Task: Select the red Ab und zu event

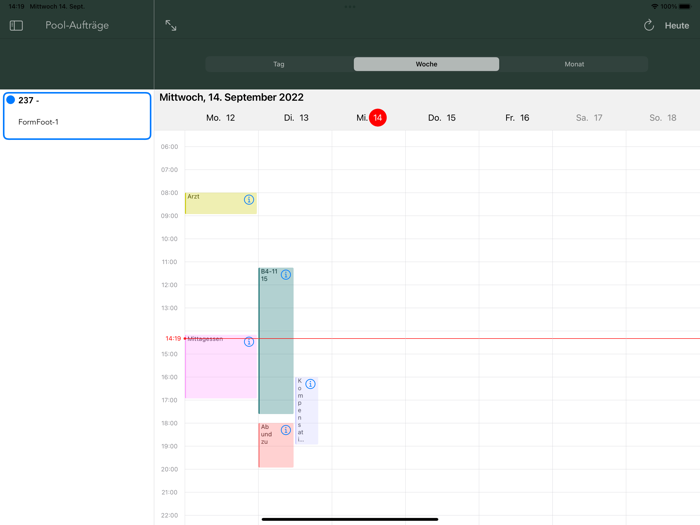Action: [276, 445]
